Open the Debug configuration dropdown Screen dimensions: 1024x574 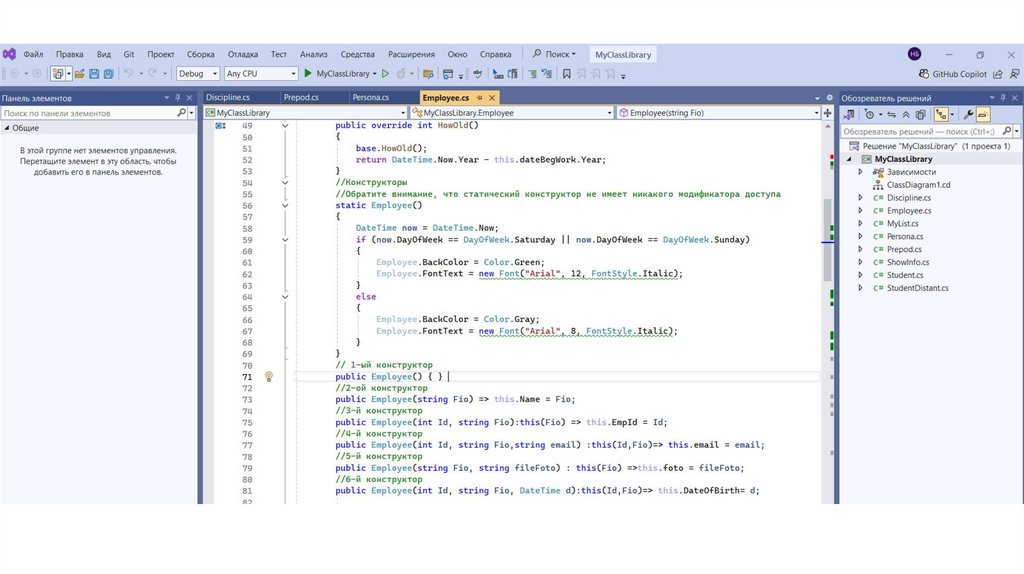[x=197, y=74]
